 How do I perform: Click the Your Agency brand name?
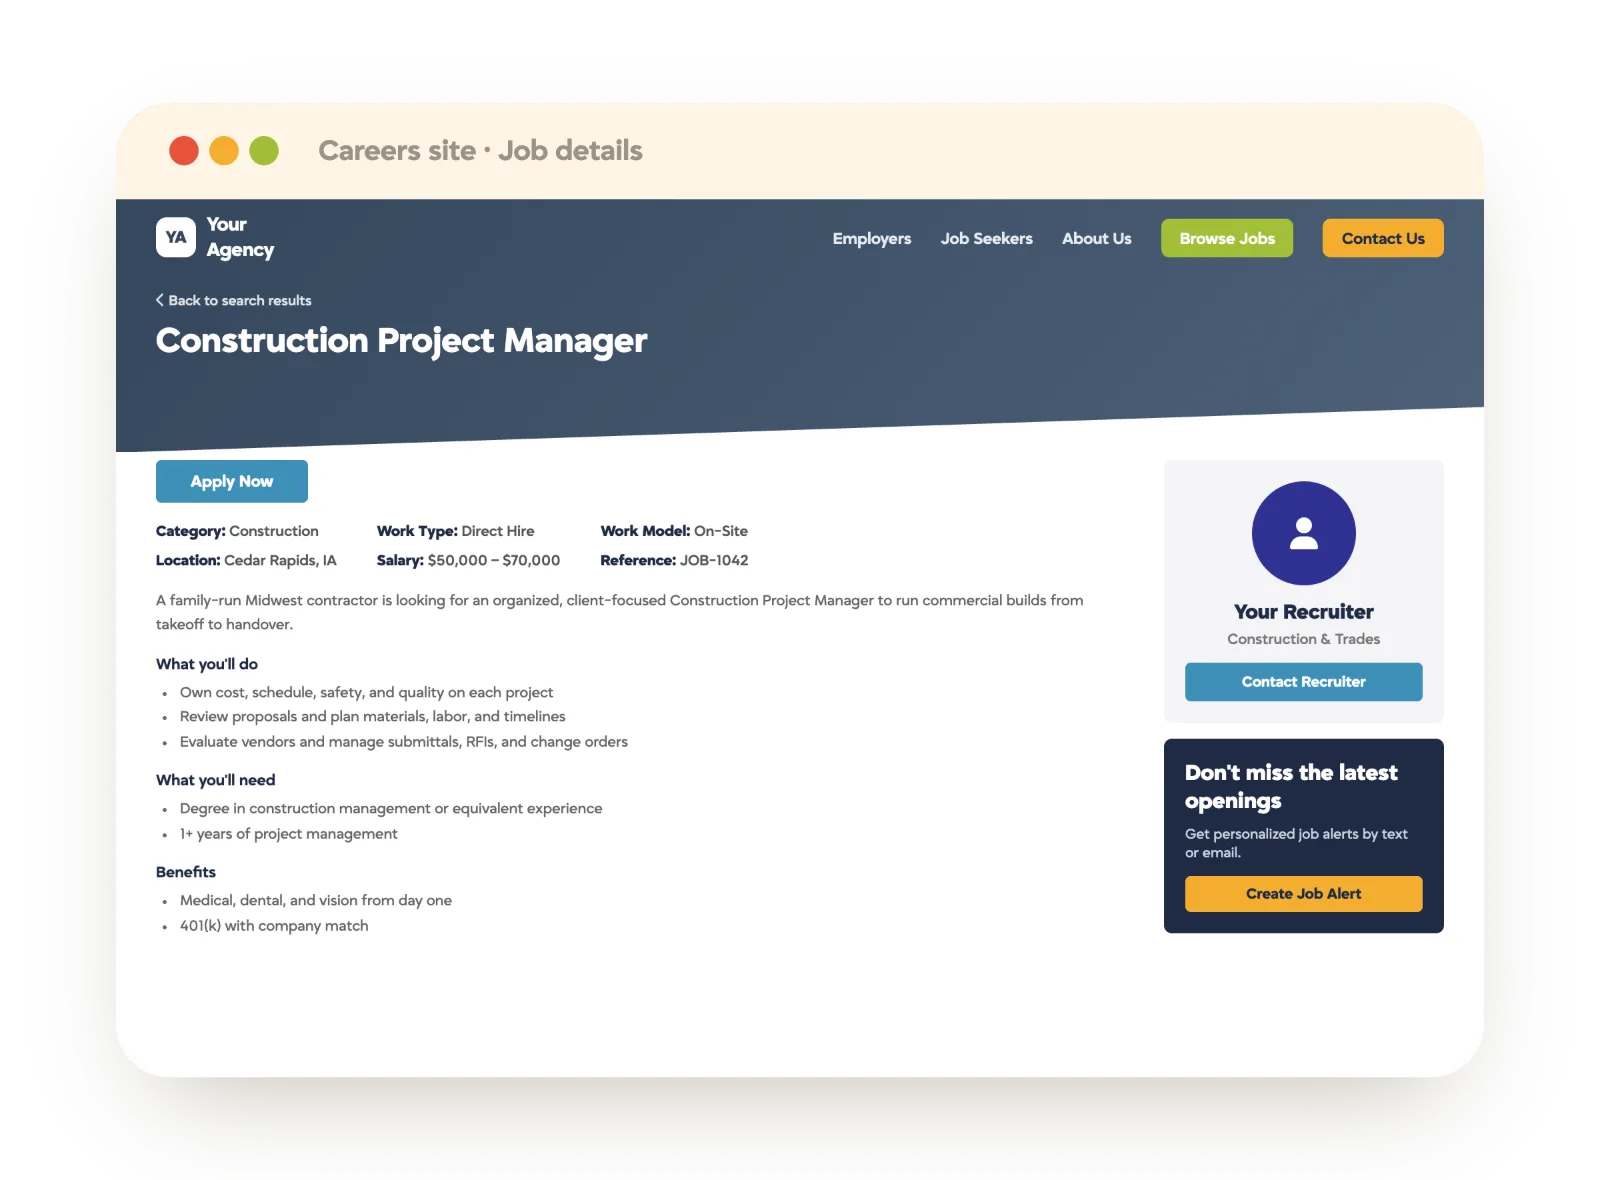(x=240, y=237)
